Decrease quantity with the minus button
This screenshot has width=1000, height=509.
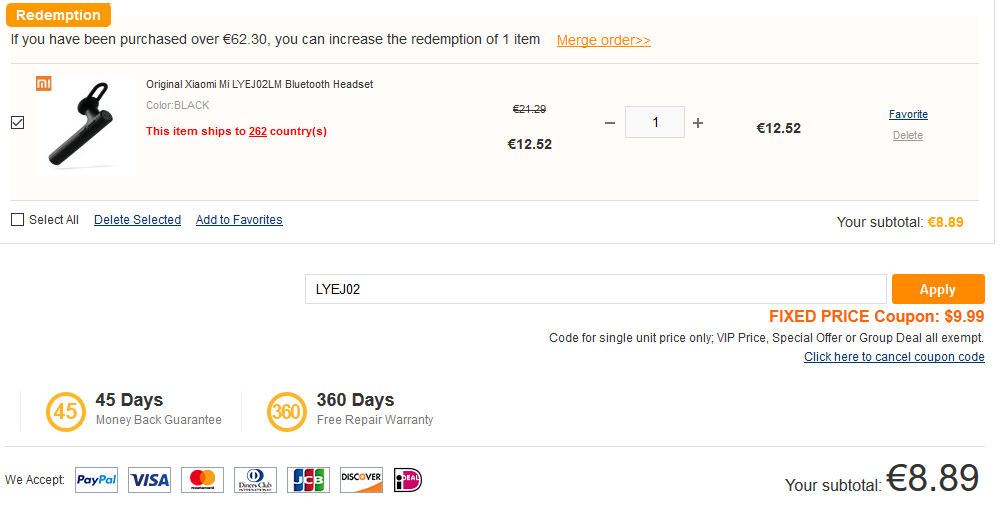[x=610, y=123]
